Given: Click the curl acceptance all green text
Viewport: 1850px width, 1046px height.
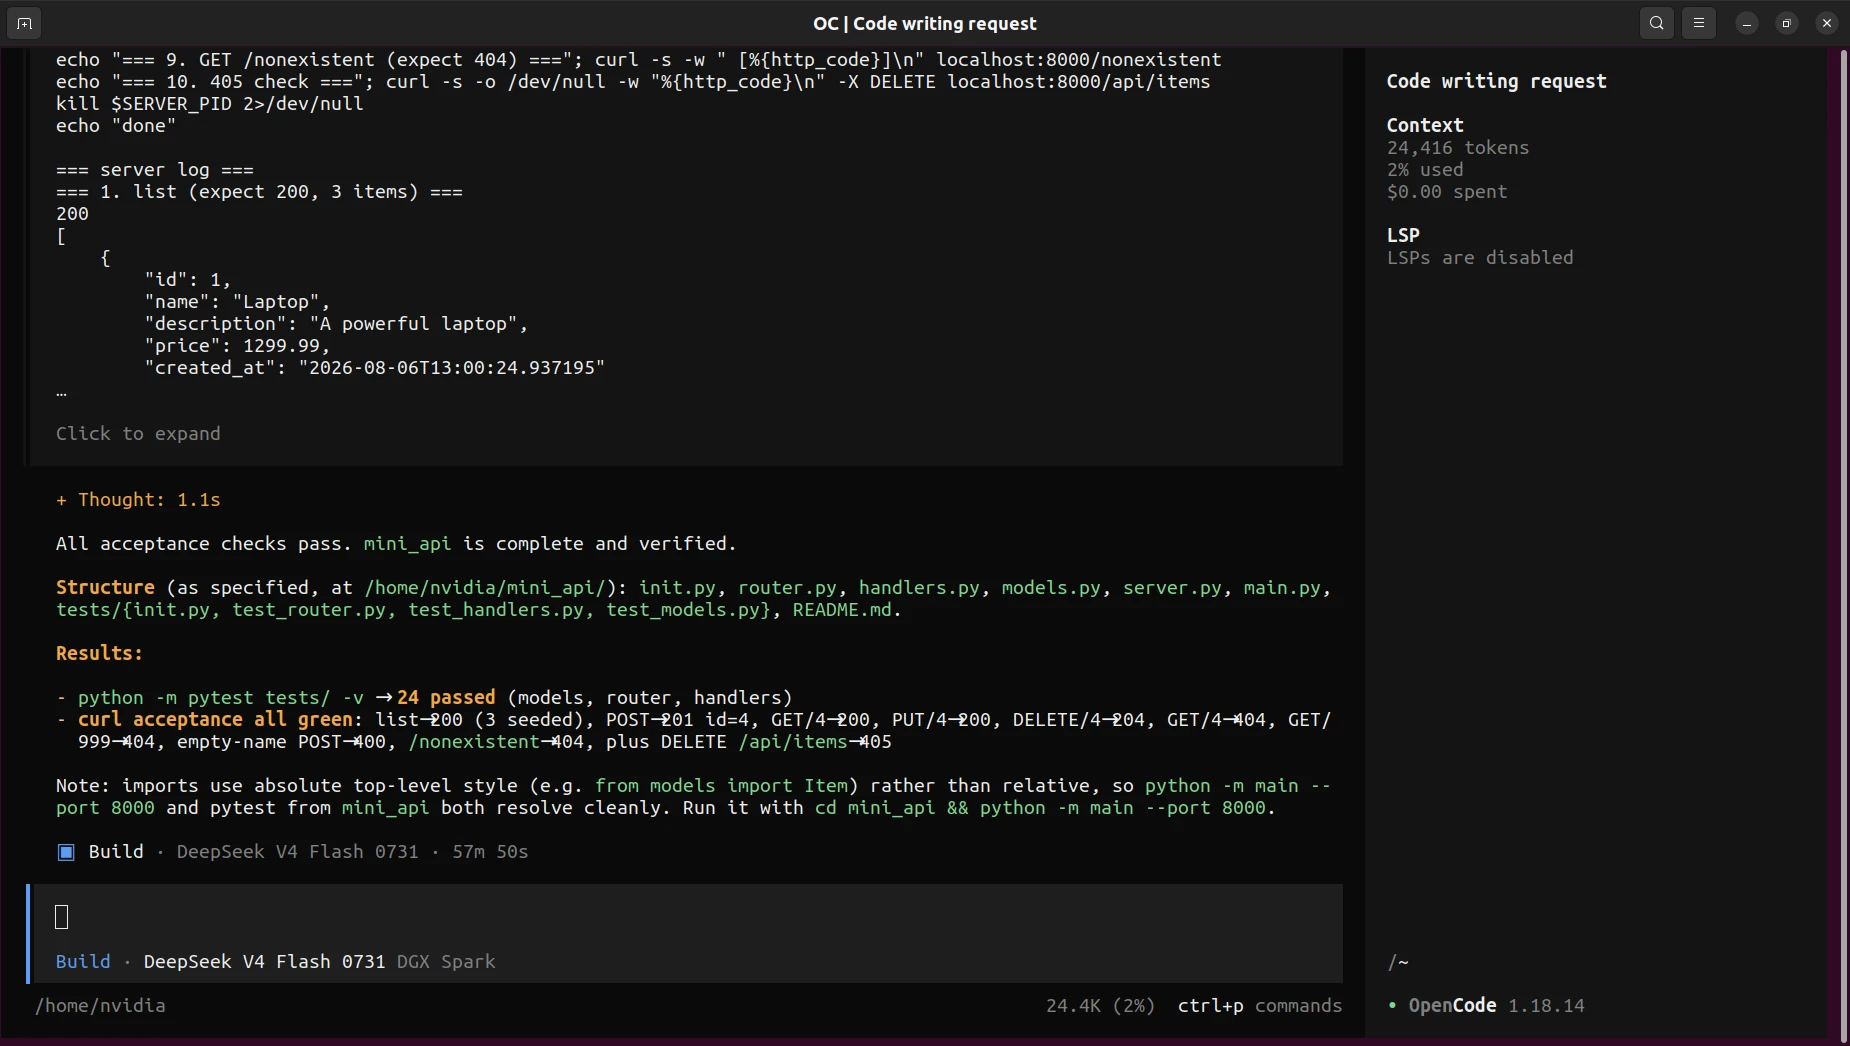Looking at the screenshot, I should (x=215, y=720).
